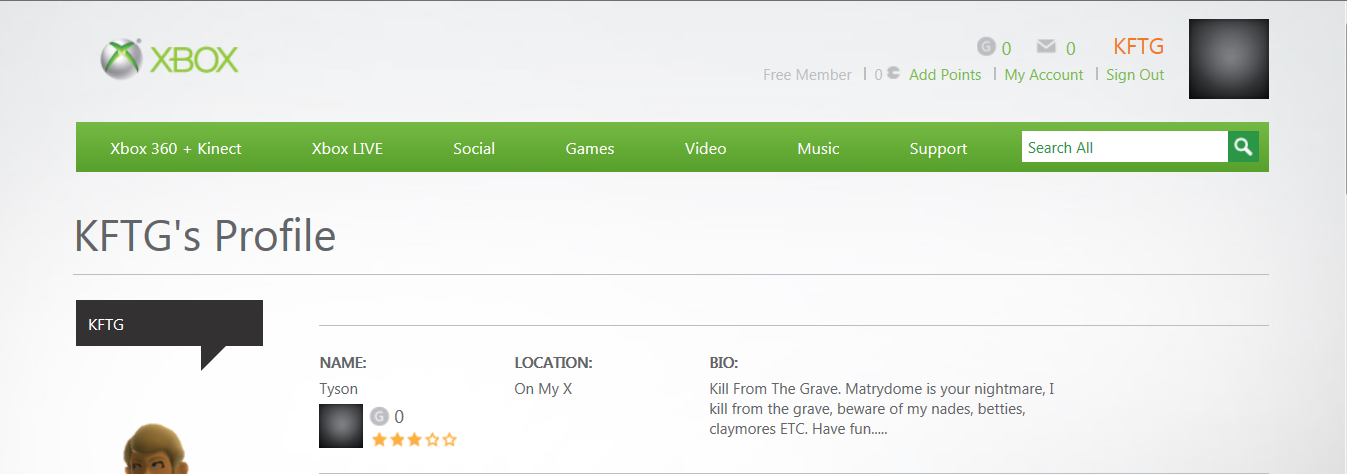Open messages via the envelope icon

(1046, 46)
